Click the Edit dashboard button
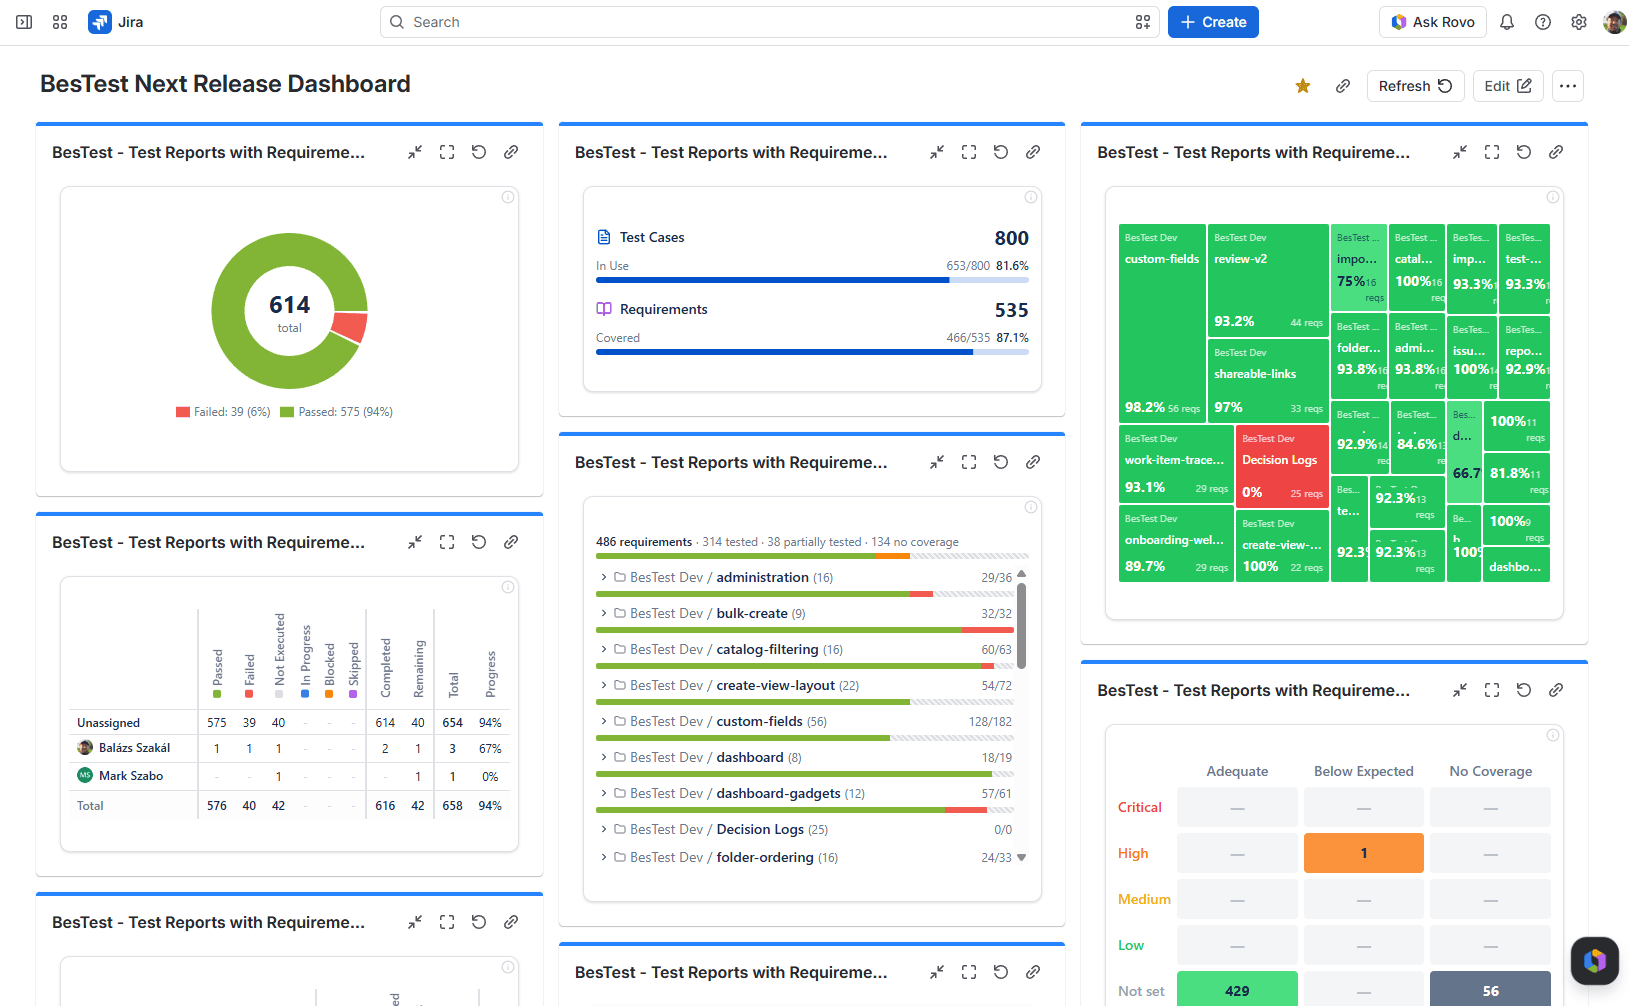 click(1508, 86)
